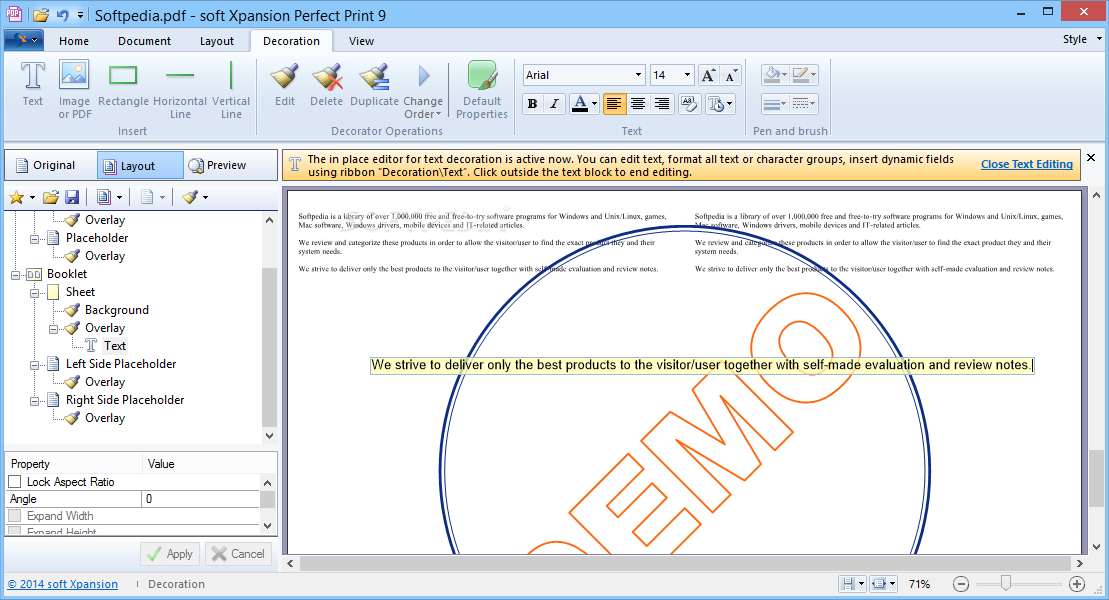Select the Decoration ribbon tab
1109x600 pixels.
(x=291, y=41)
